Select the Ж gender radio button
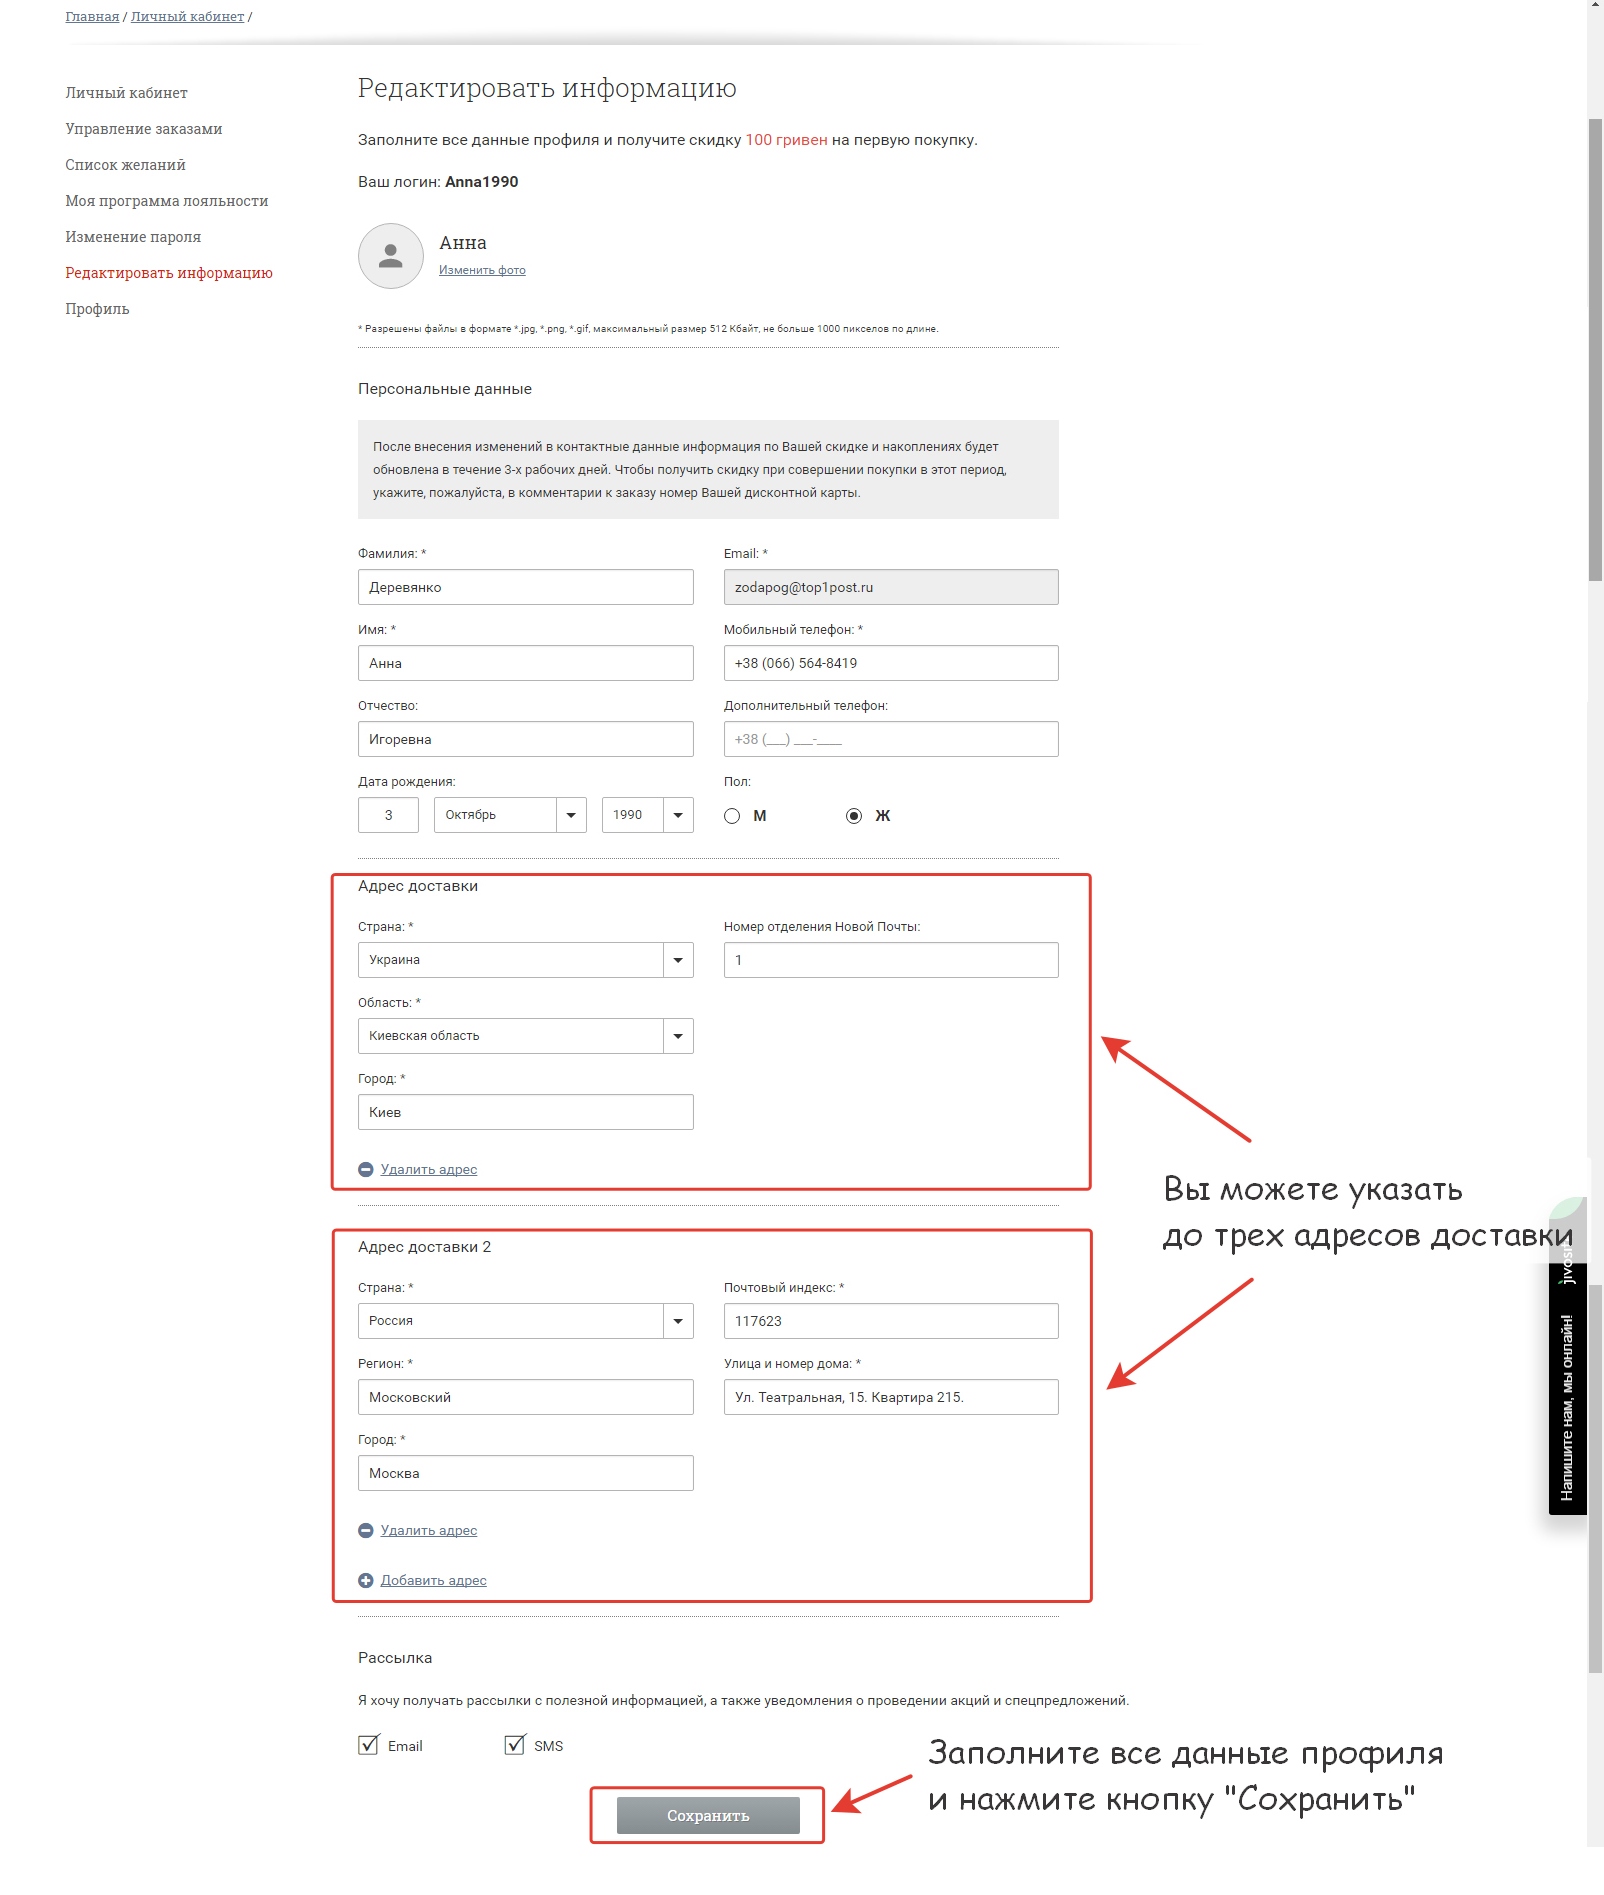1604x1895 pixels. [853, 816]
